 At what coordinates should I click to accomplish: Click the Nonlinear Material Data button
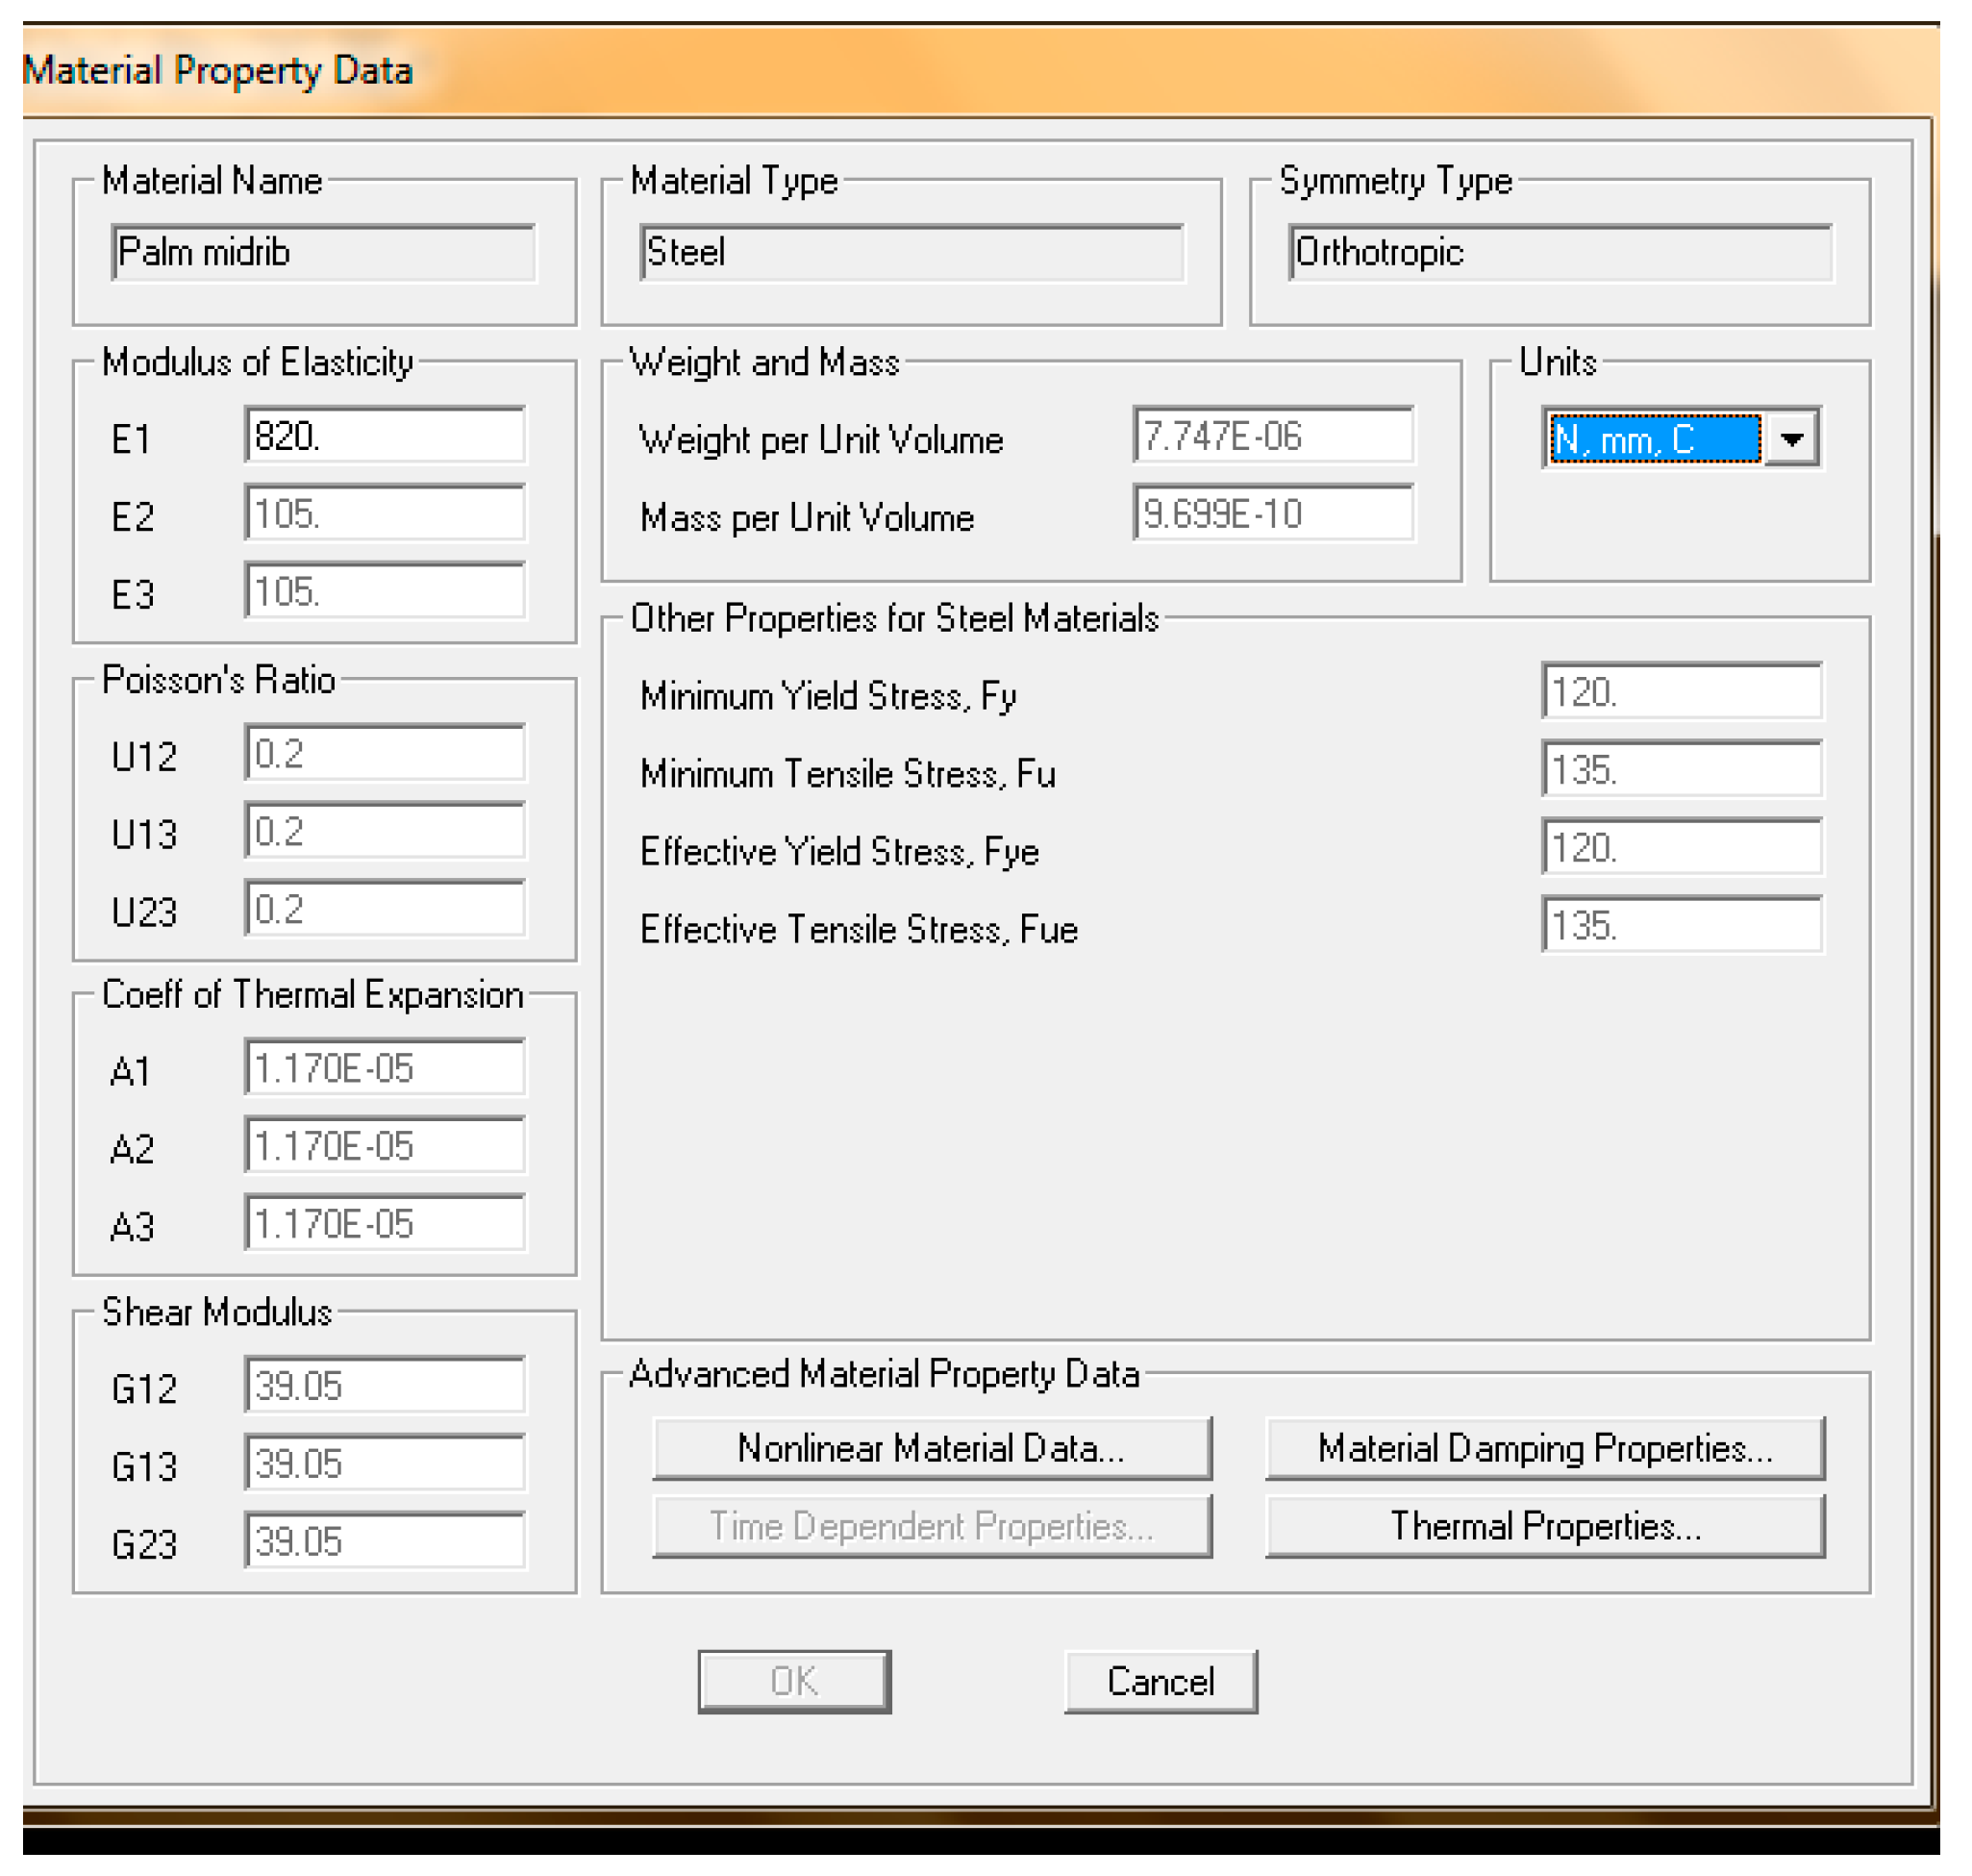(931, 1448)
